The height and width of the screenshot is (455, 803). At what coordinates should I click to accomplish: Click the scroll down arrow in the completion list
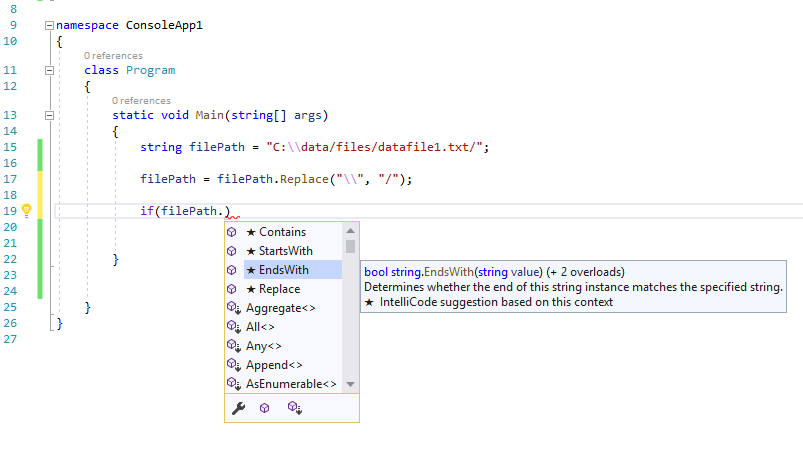click(350, 384)
